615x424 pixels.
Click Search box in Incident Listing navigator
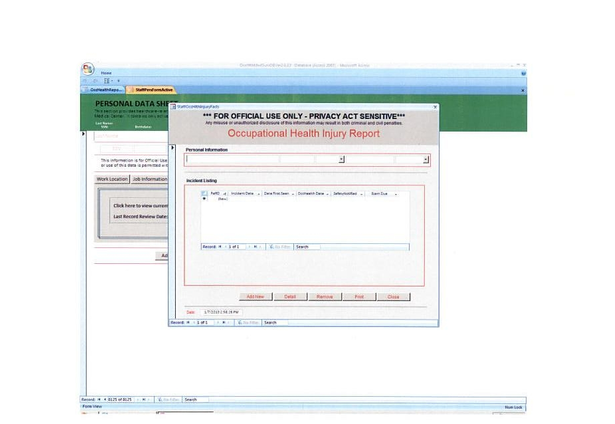click(307, 247)
